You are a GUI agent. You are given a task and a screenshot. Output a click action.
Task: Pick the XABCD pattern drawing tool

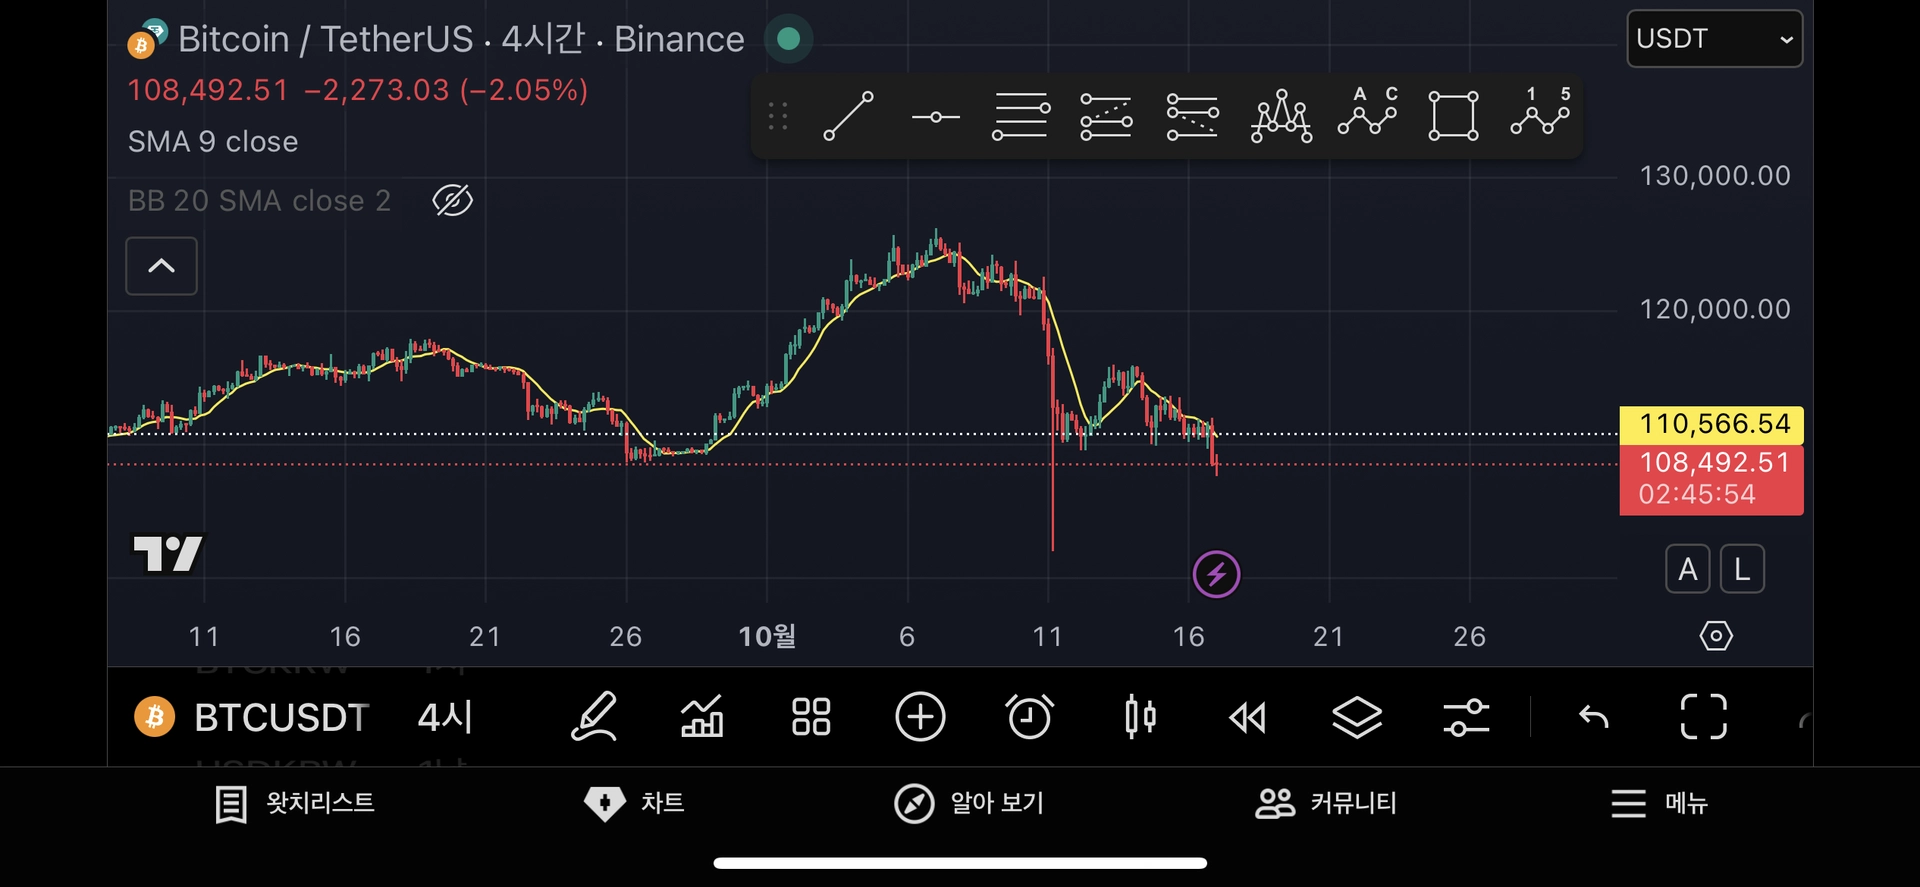pos(1280,117)
